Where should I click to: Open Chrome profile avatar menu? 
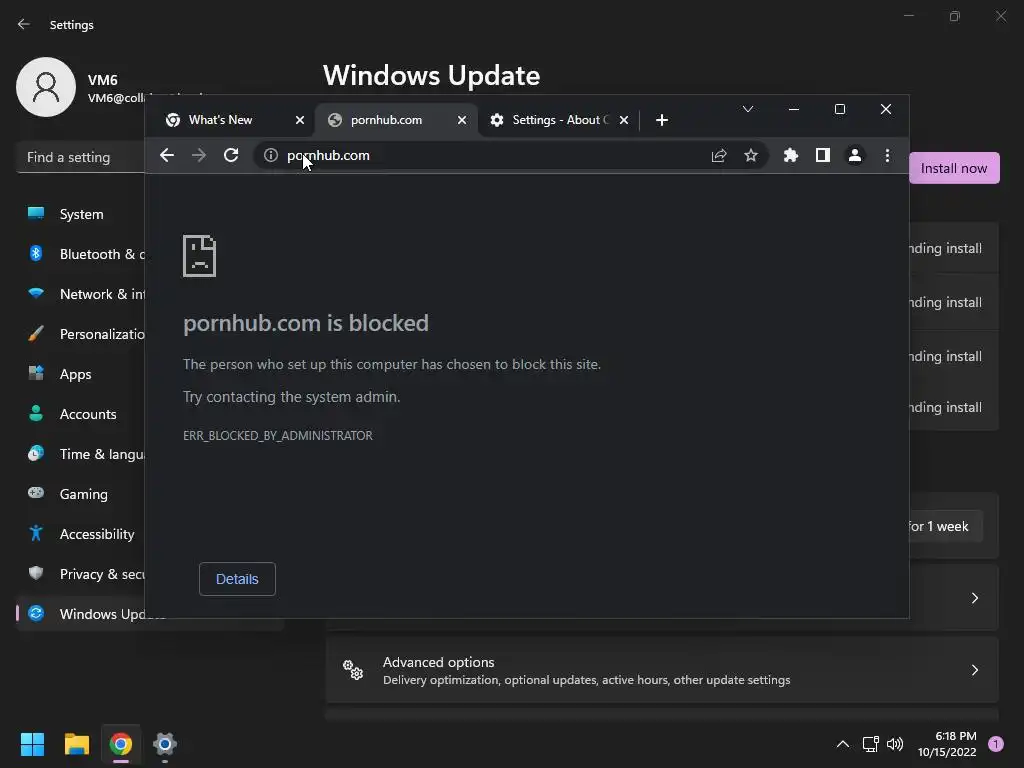click(x=855, y=155)
